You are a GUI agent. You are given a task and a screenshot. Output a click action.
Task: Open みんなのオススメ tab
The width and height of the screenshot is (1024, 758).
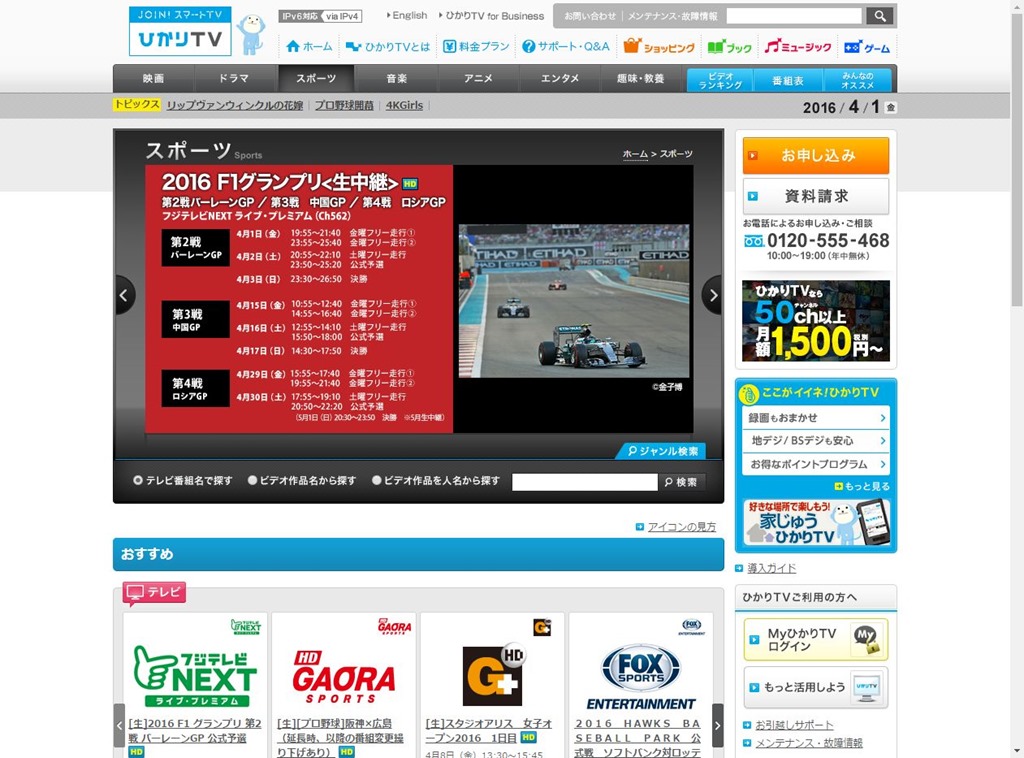857,80
